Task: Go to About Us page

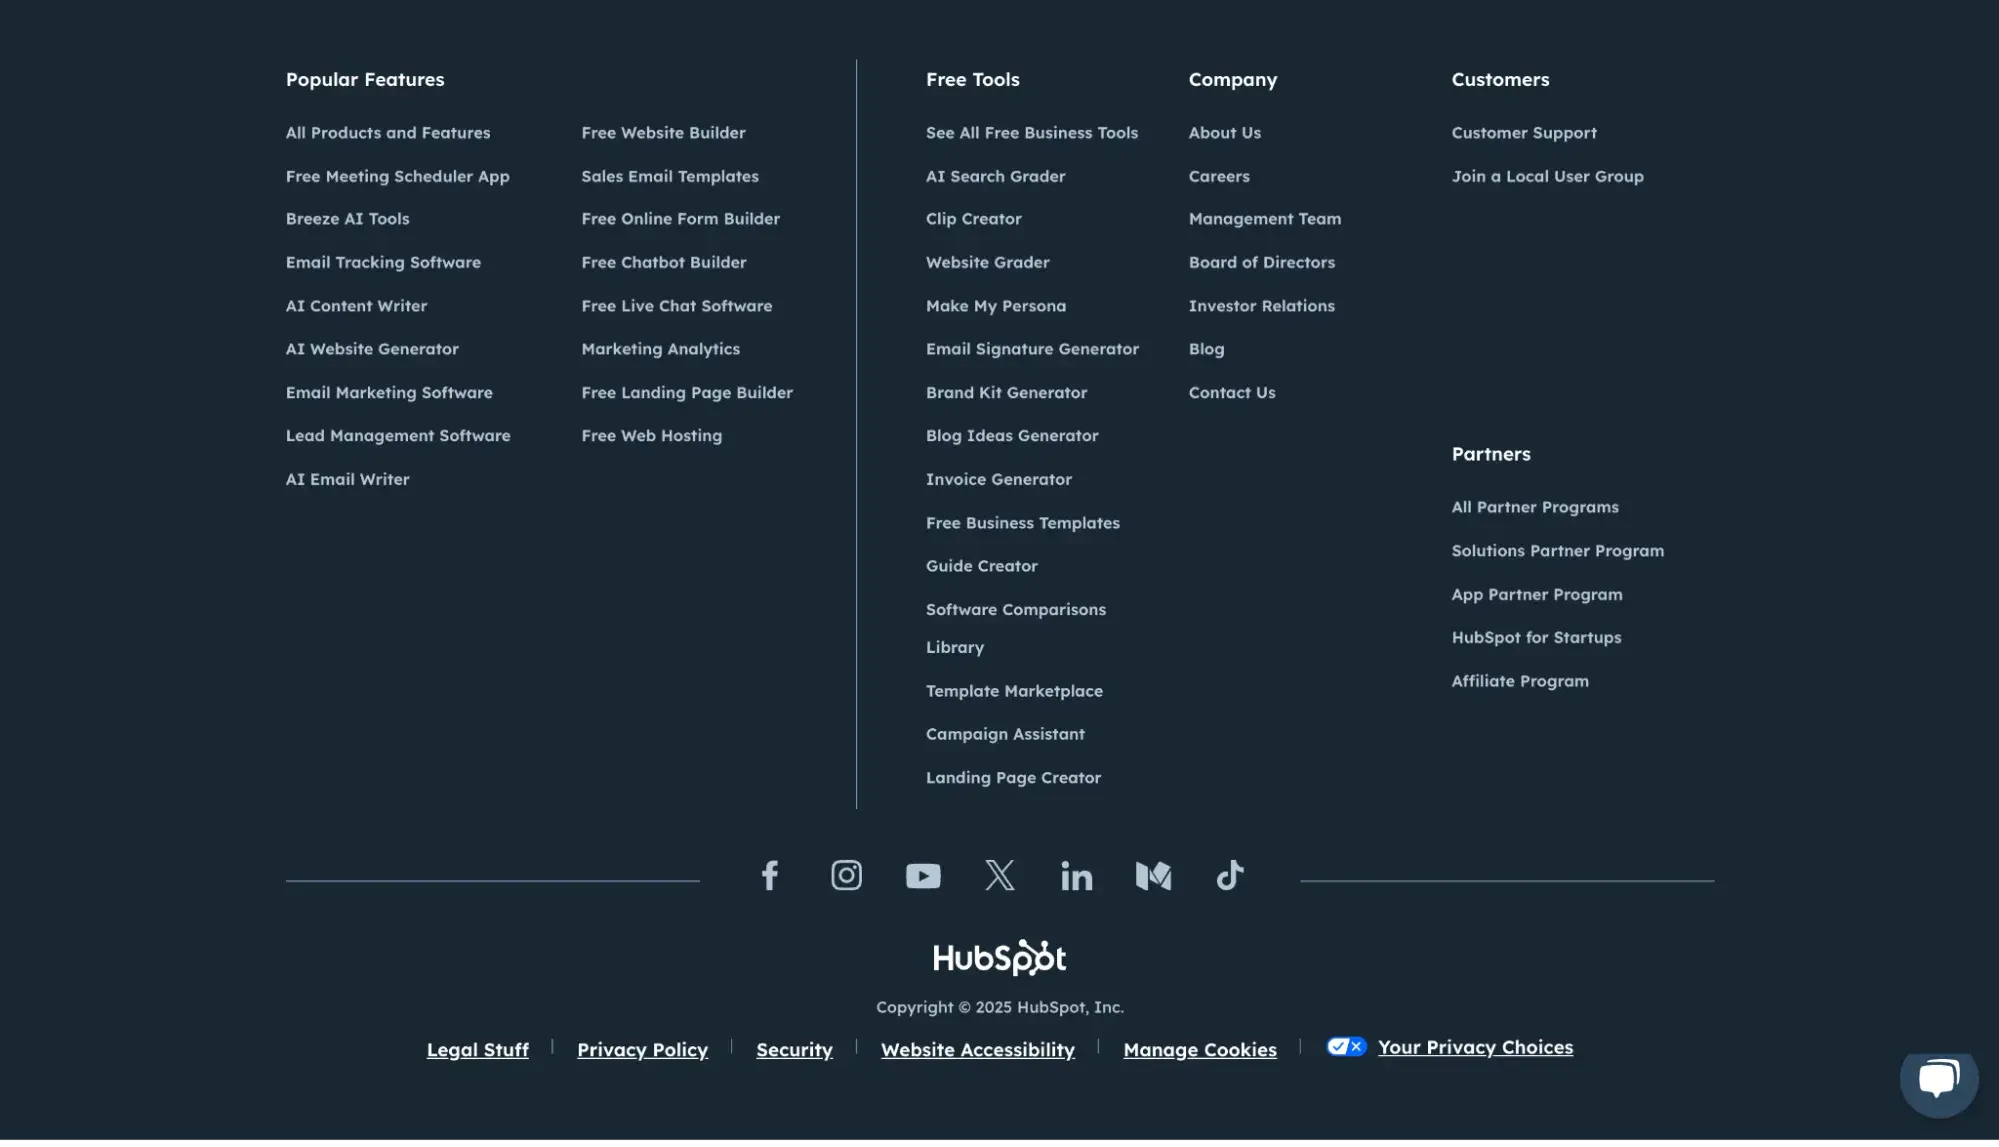Action: (1224, 133)
